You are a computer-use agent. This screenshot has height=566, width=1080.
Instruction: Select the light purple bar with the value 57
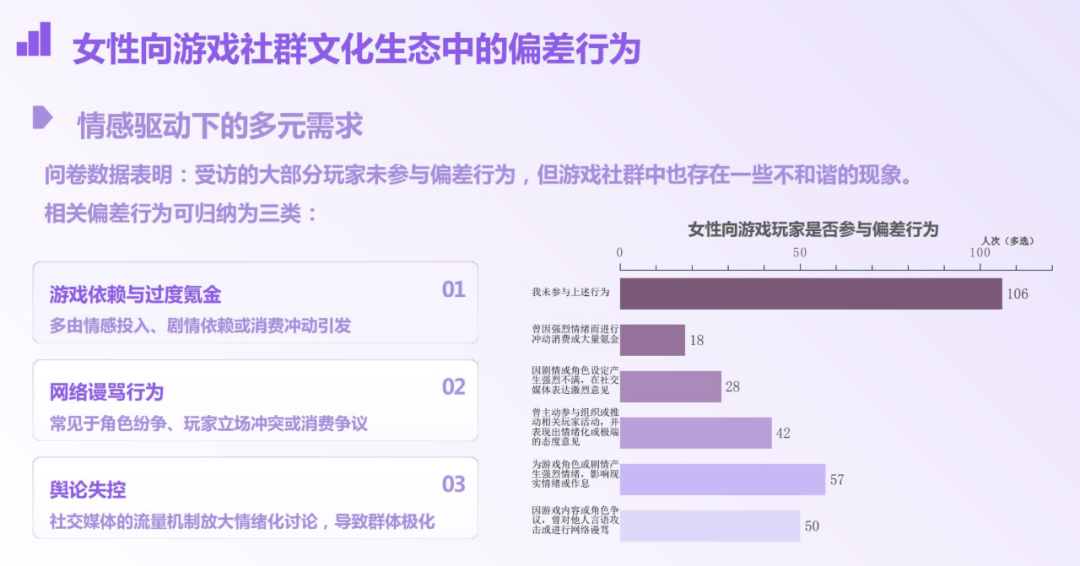723,480
